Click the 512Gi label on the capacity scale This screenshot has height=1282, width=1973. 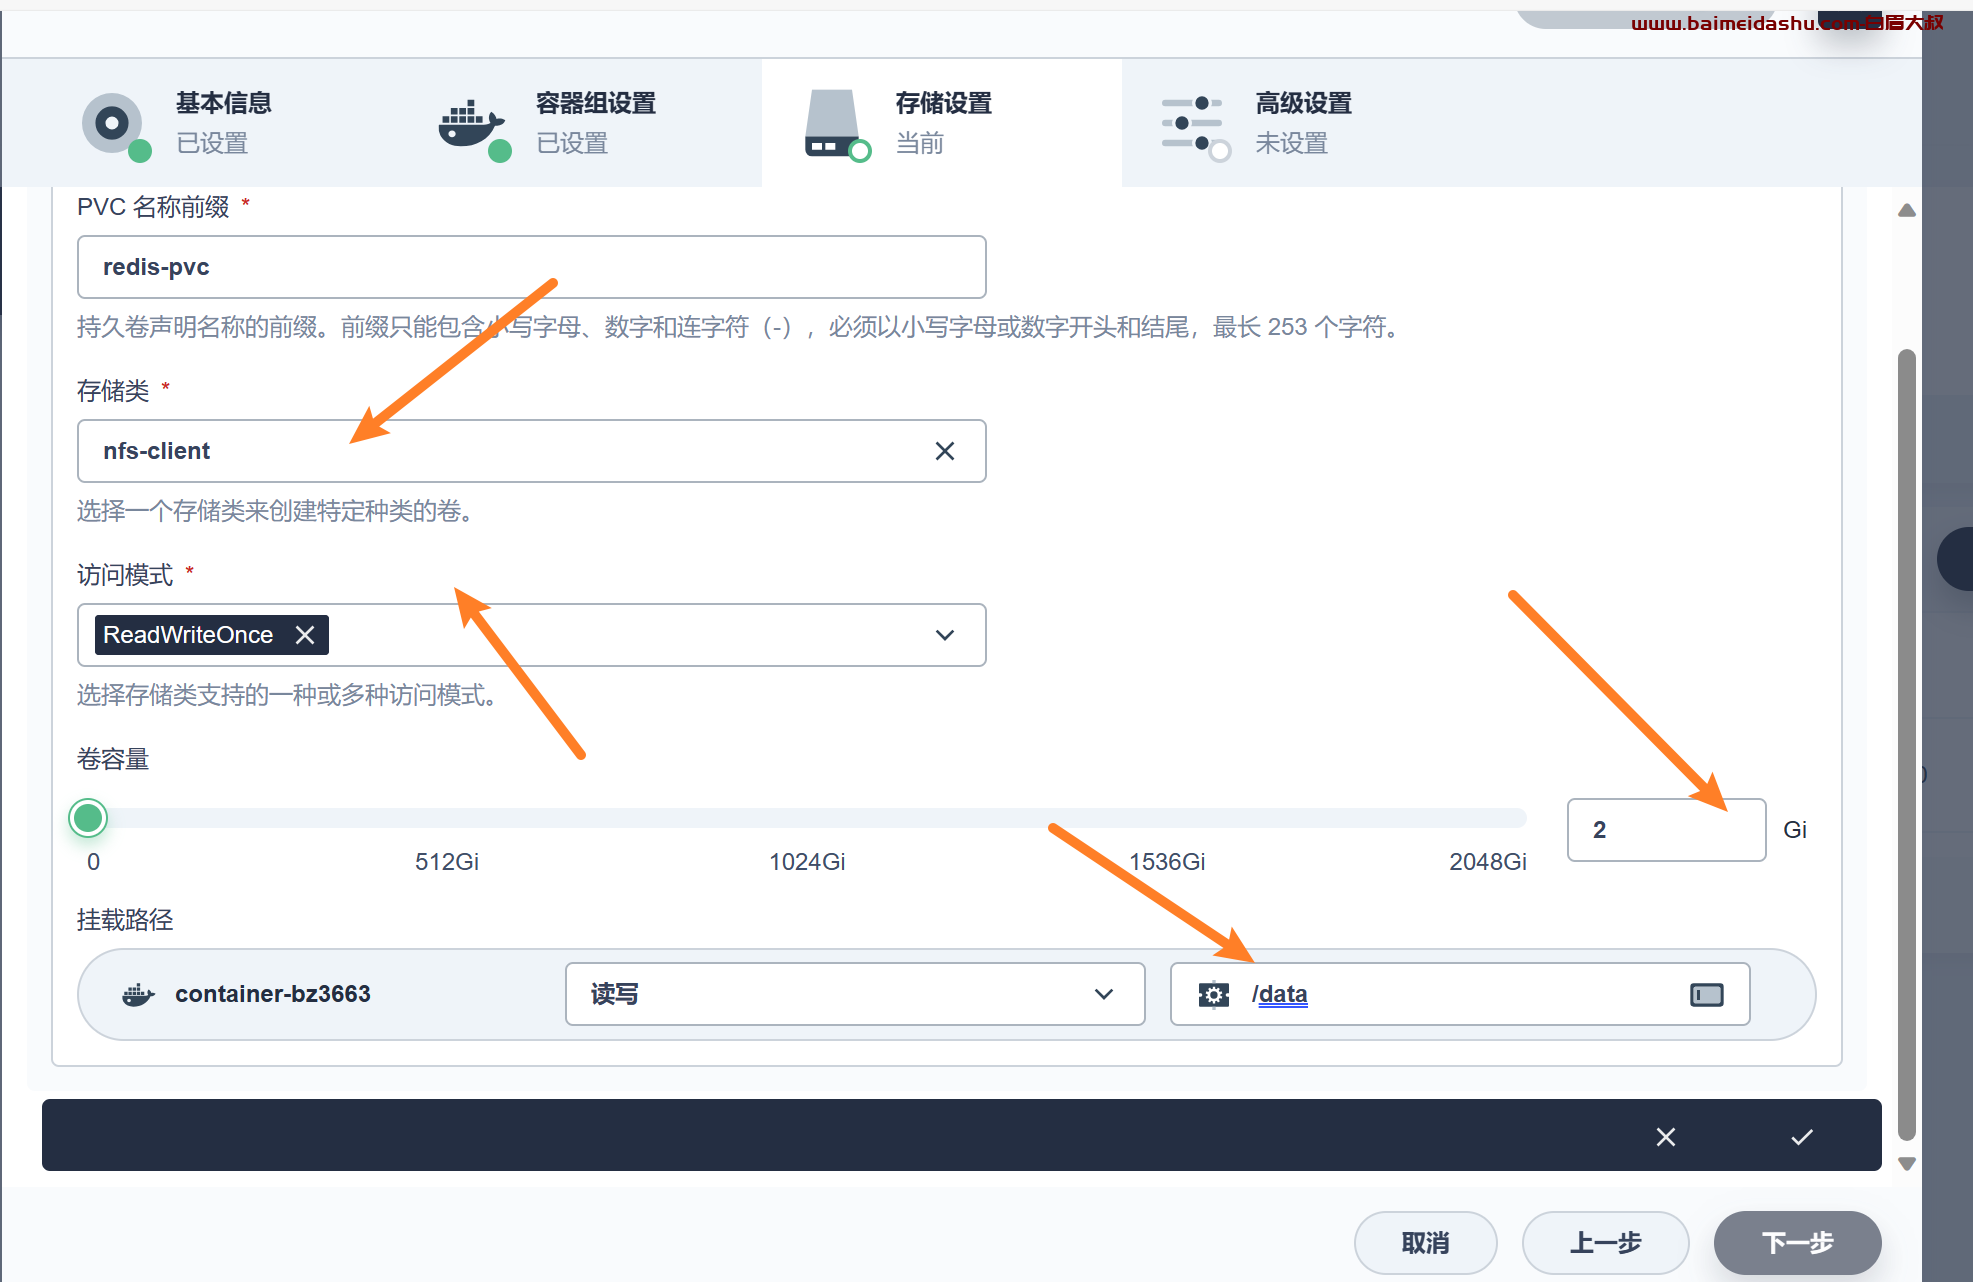(x=447, y=862)
